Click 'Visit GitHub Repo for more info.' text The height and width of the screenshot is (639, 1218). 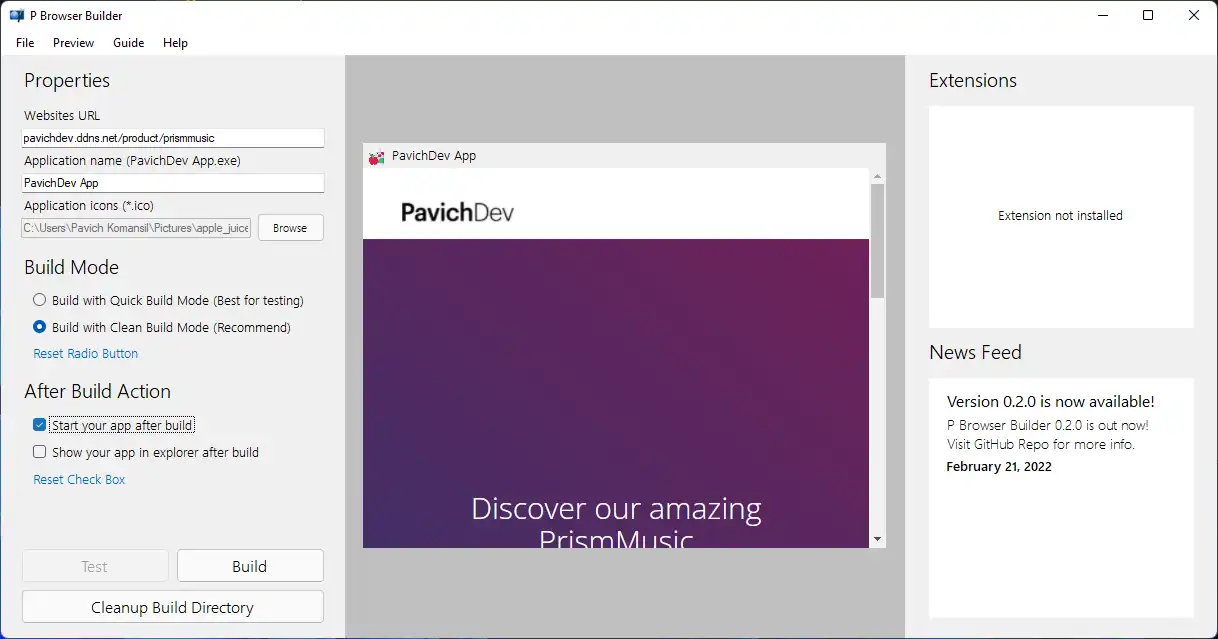coord(1041,444)
